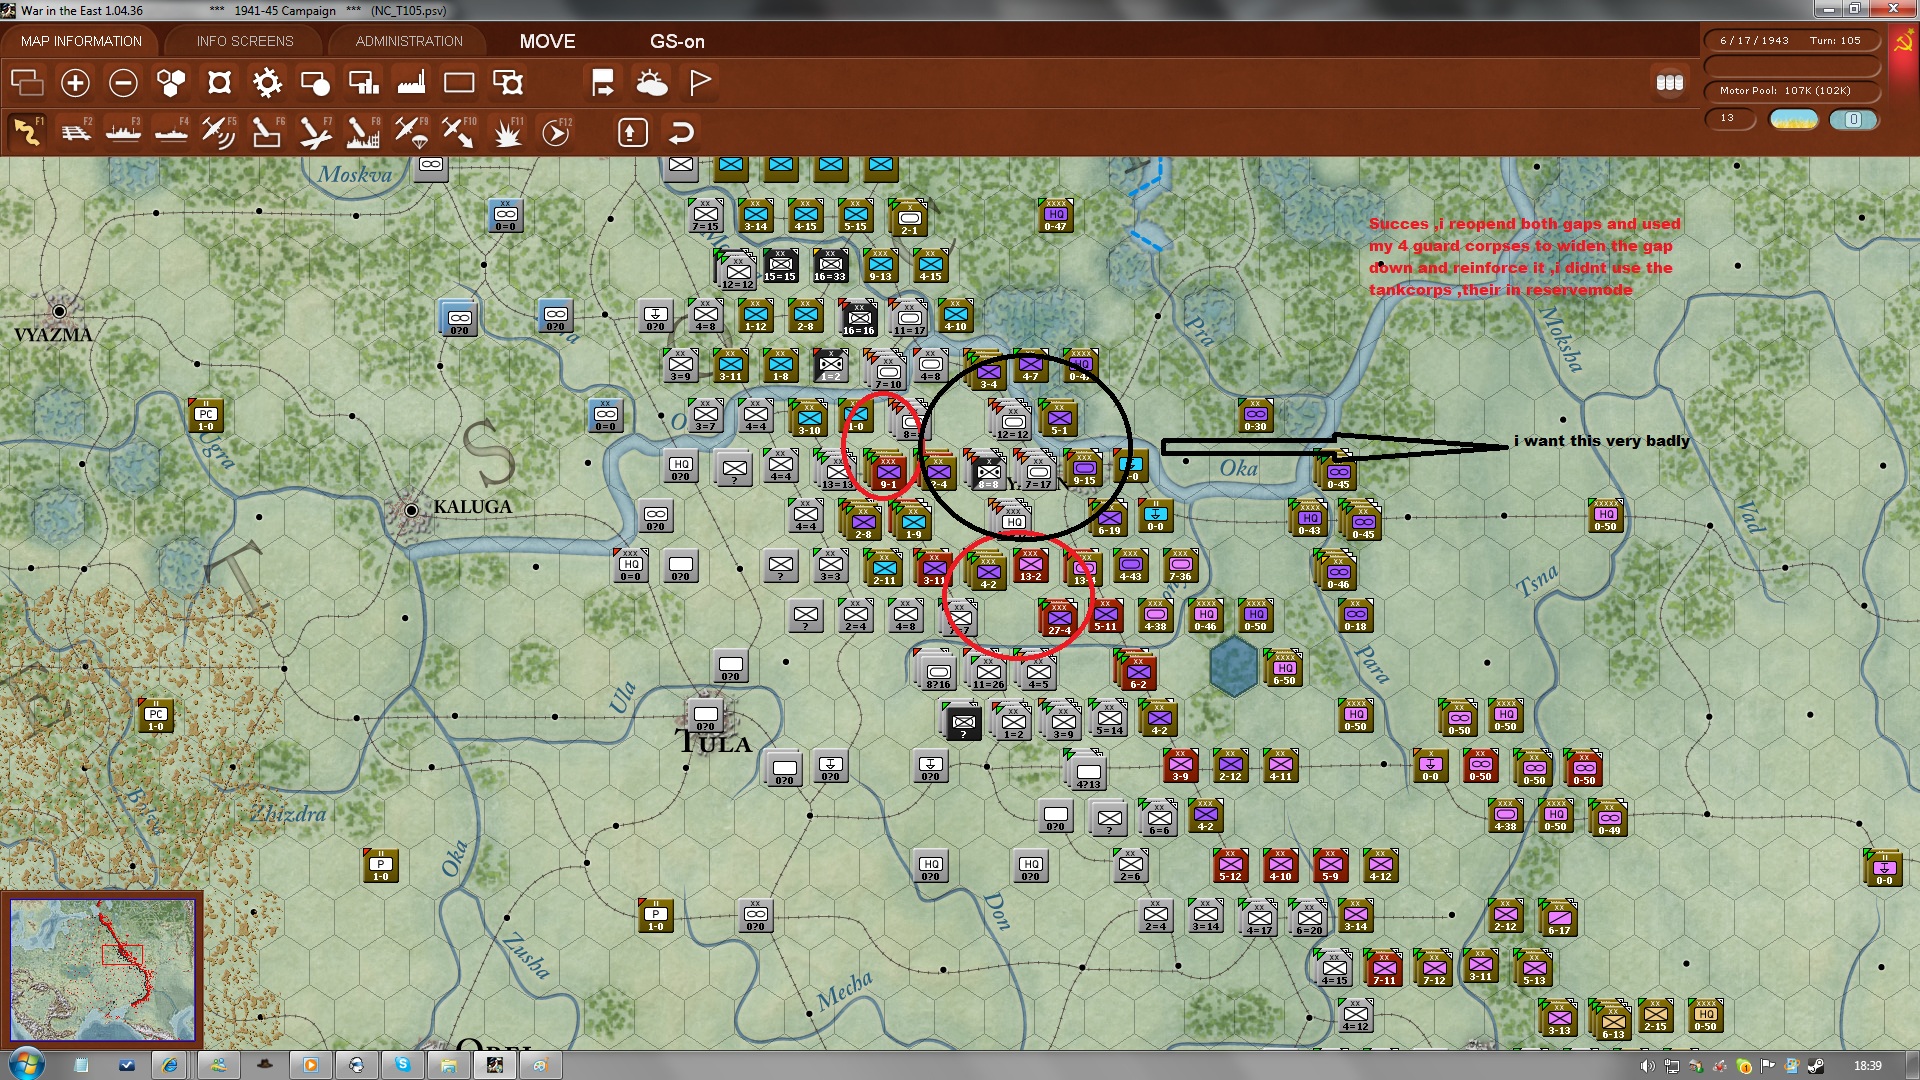Select the F9 Air Transport mode icon

[x=411, y=132]
